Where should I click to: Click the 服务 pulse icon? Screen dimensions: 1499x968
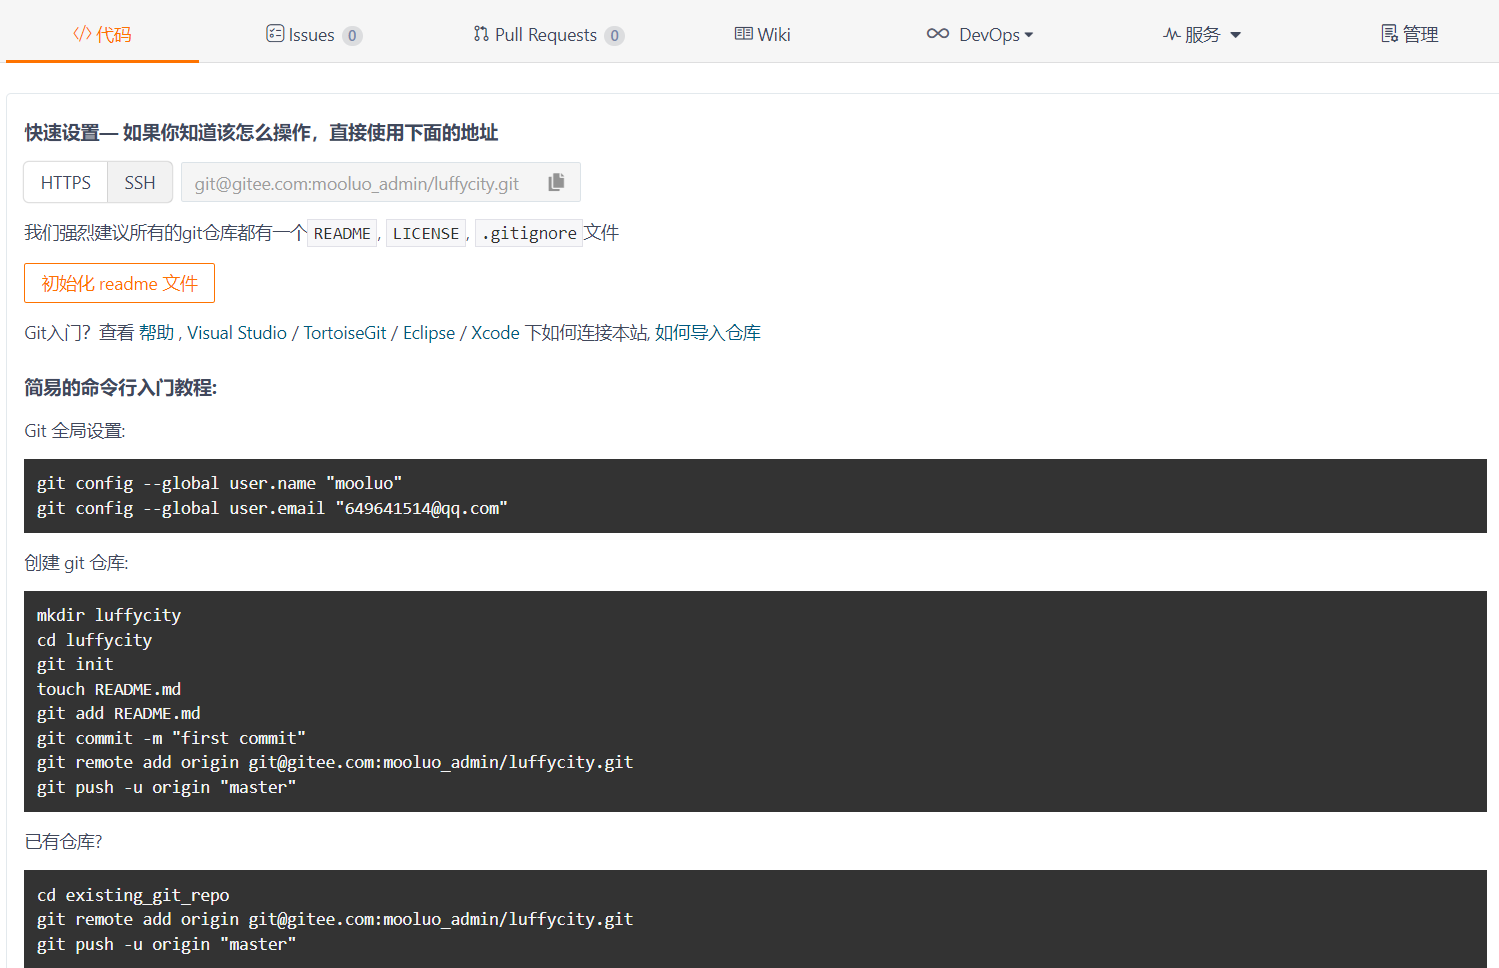(x=1170, y=33)
